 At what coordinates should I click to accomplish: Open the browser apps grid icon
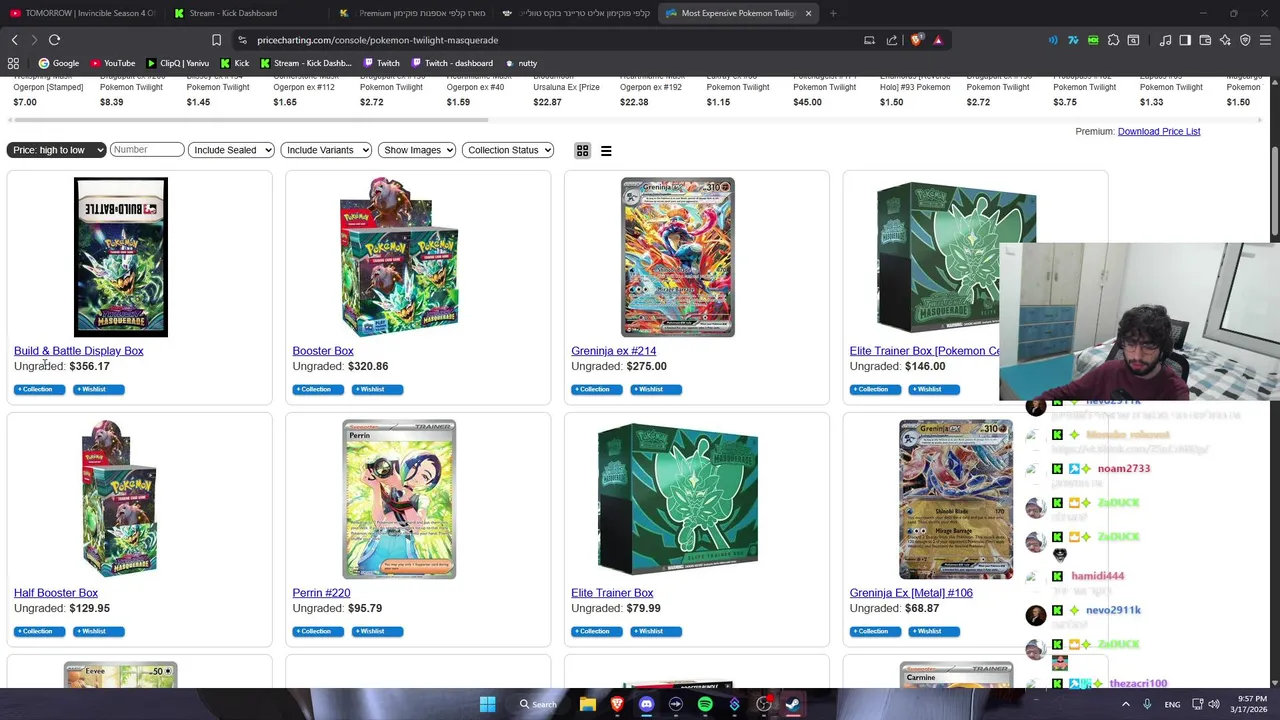click(x=13, y=63)
